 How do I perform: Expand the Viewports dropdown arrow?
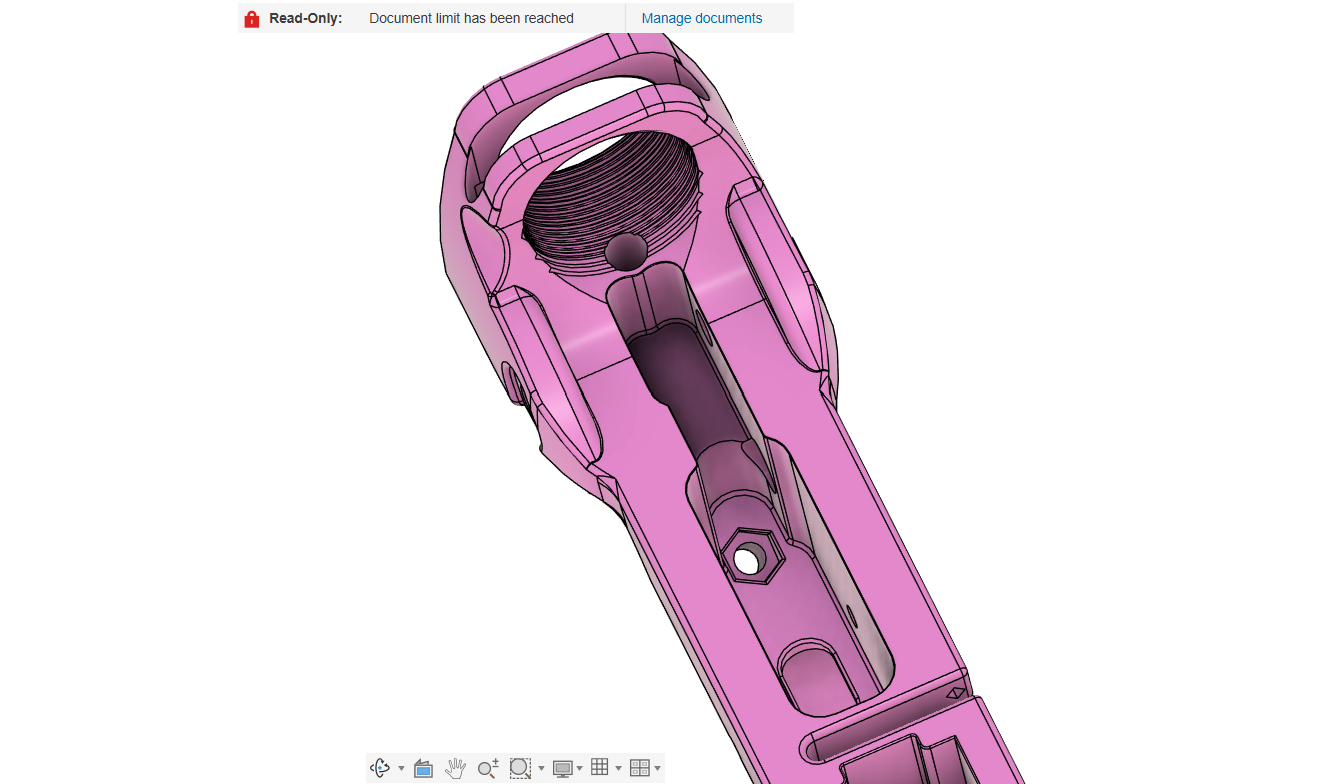[x=657, y=769]
